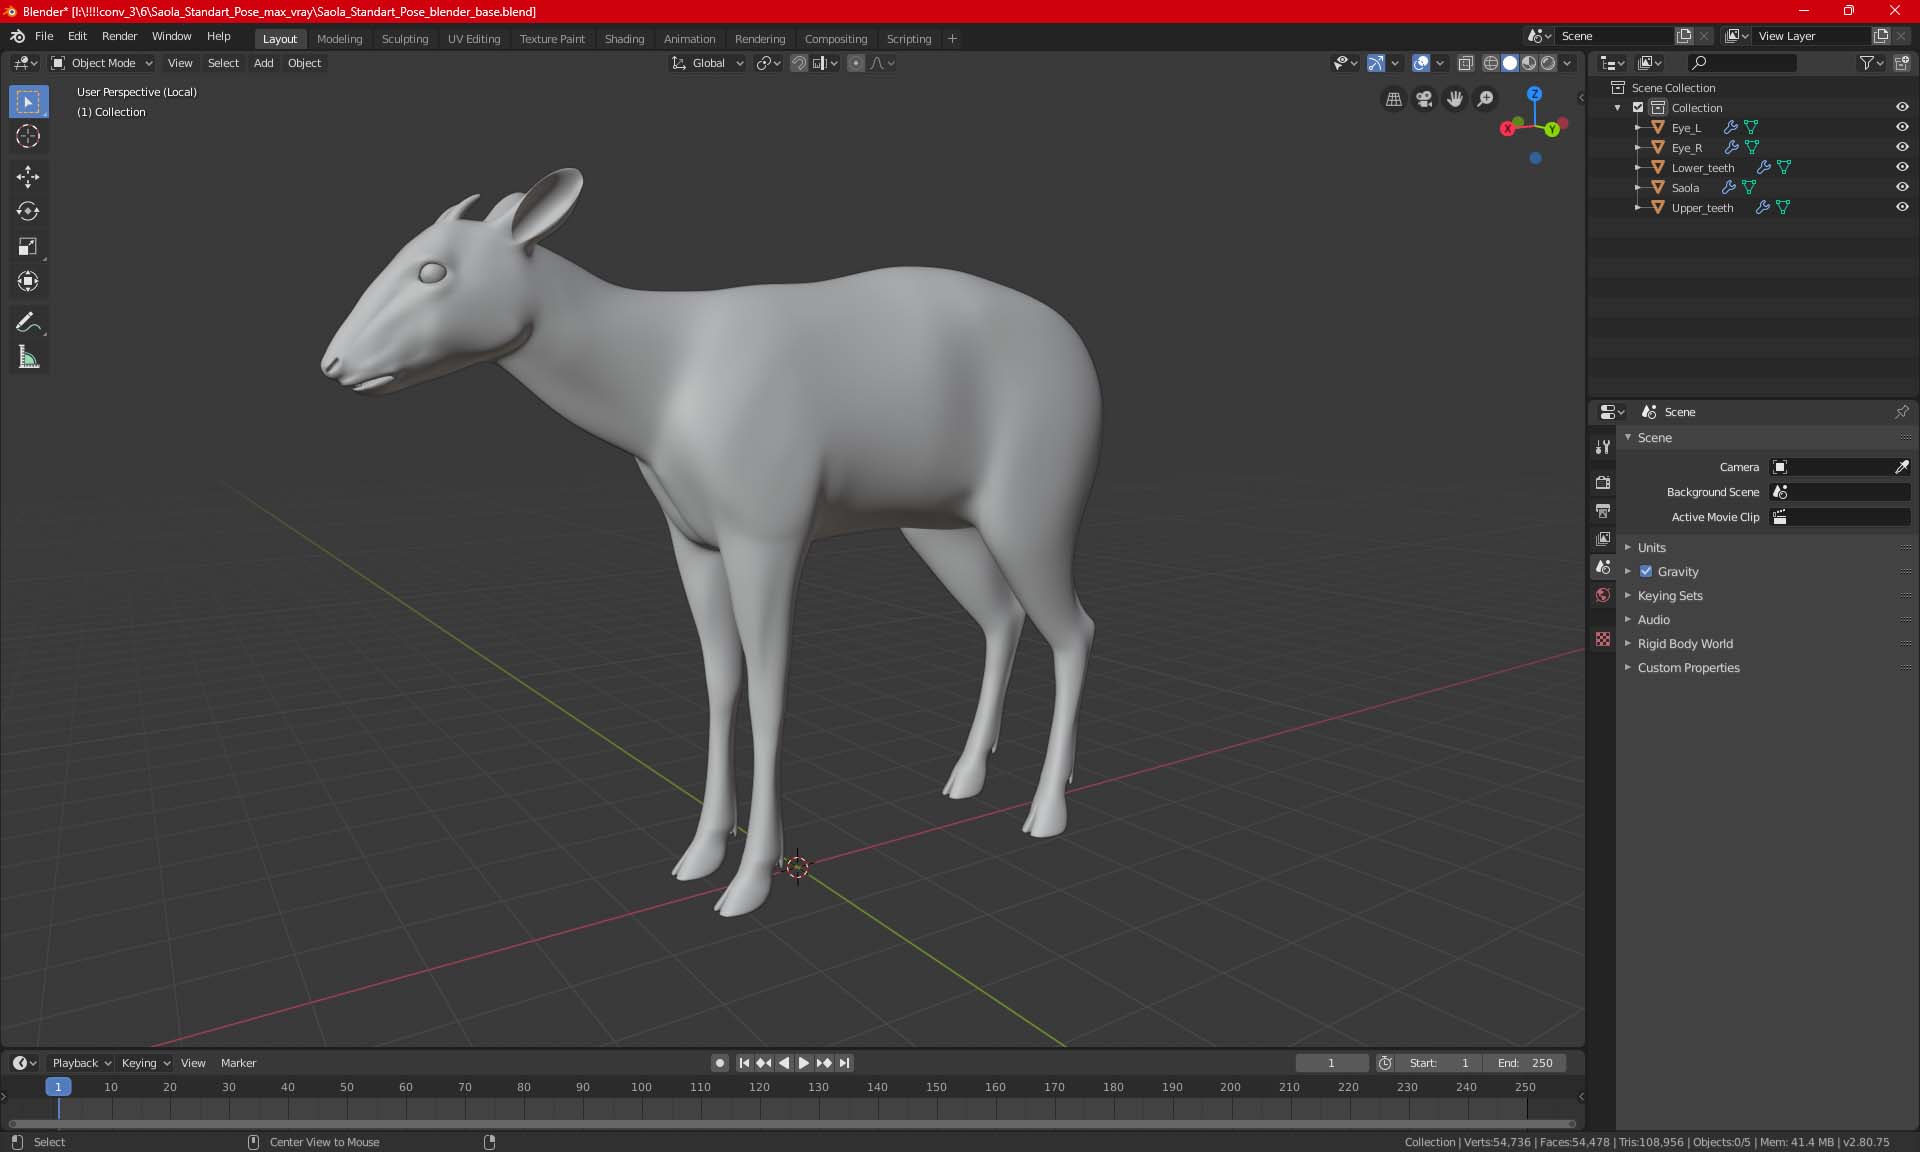Image resolution: width=1920 pixels, height=1152 pixels.
Task: Play the animation forward
Action: [x=803, y=1063]
